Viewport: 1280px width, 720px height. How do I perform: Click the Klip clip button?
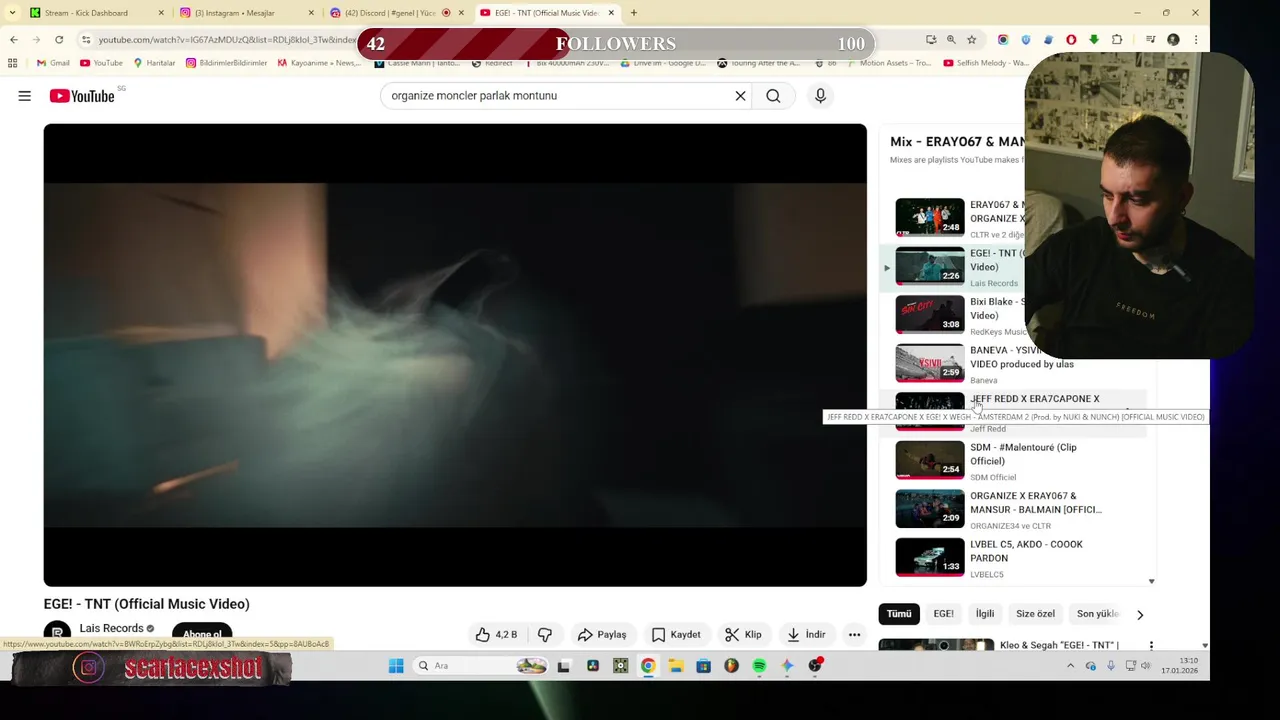(x=743, y=634)
